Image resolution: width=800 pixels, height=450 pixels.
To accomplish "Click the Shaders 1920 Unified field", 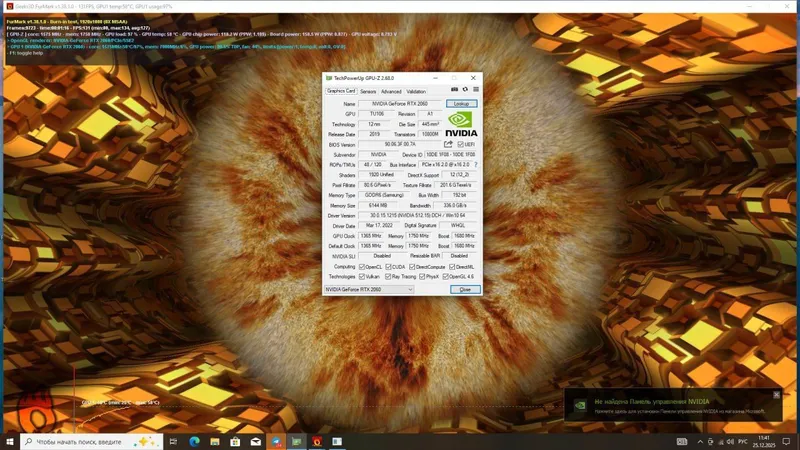I will pos(381,175).
